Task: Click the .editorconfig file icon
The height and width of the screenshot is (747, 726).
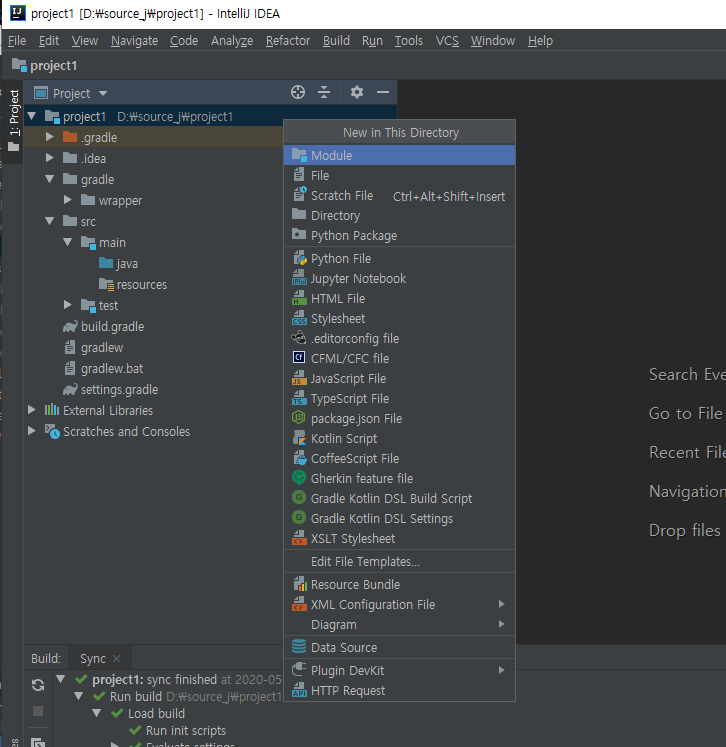Action: [x=299, y=338]
